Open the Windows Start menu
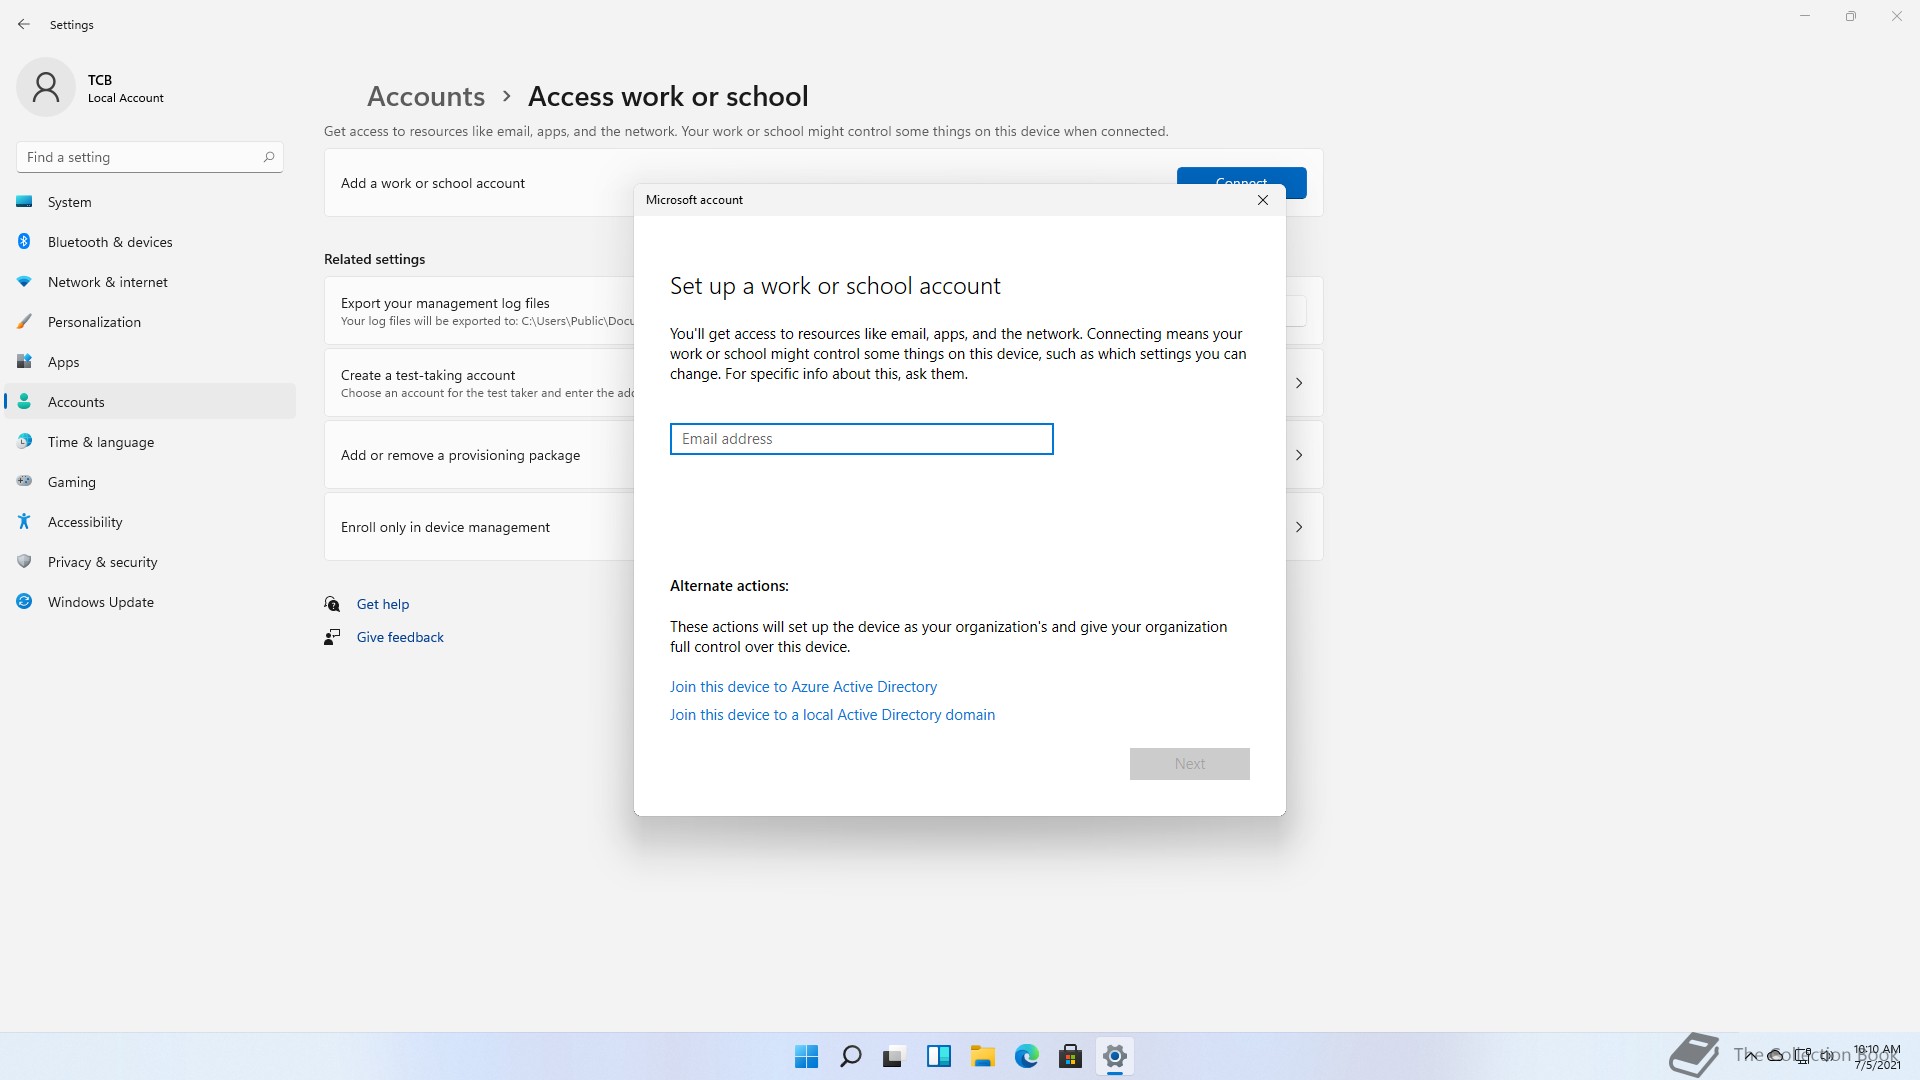Screen dimensions: 1920x1080 [806, 1056]
